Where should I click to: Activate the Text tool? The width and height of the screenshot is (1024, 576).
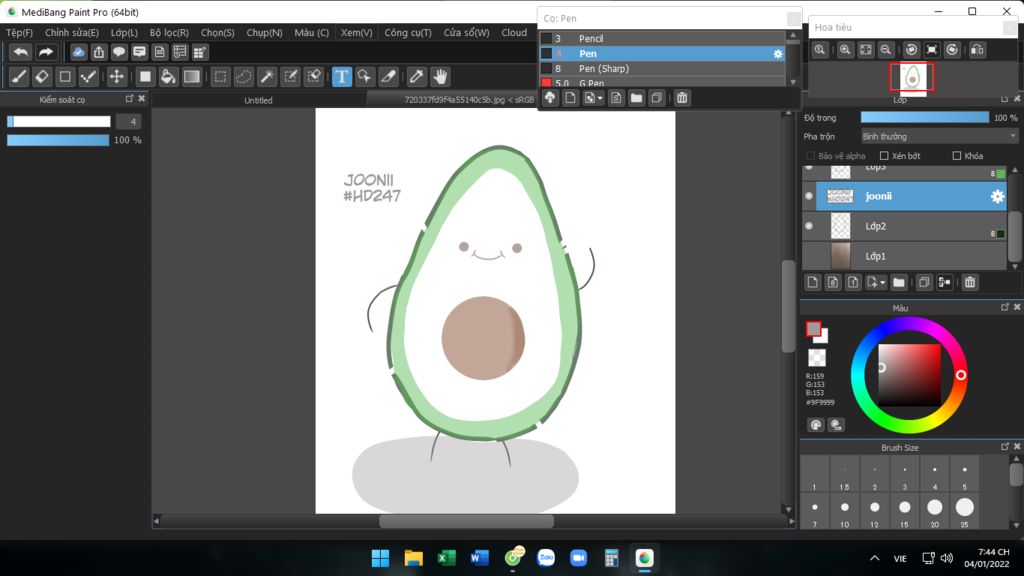342,77
